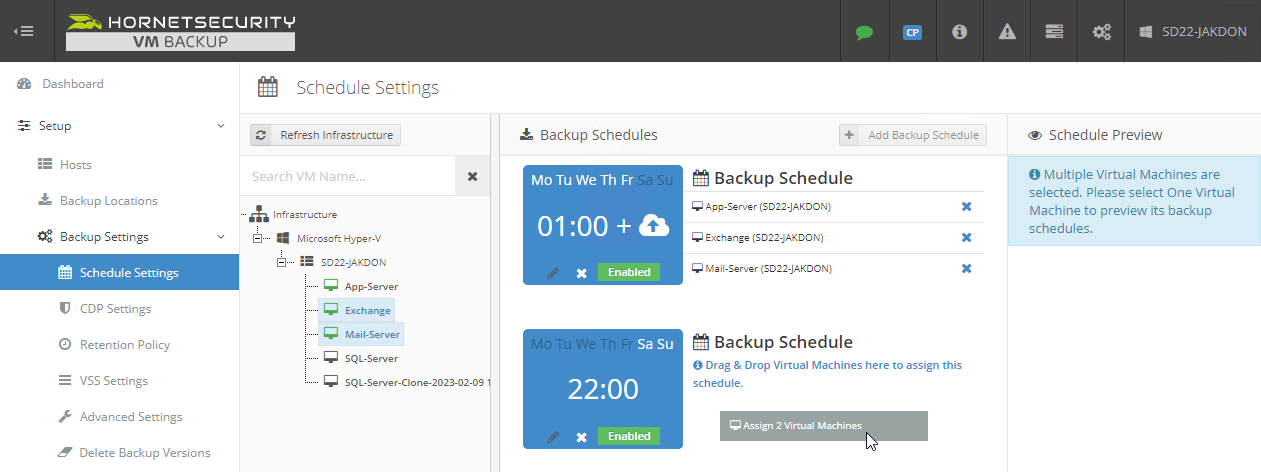The height and width of the screenshot is (472, 1261).
Task: Click the blue CP icon in header
Action: [912, 32]
